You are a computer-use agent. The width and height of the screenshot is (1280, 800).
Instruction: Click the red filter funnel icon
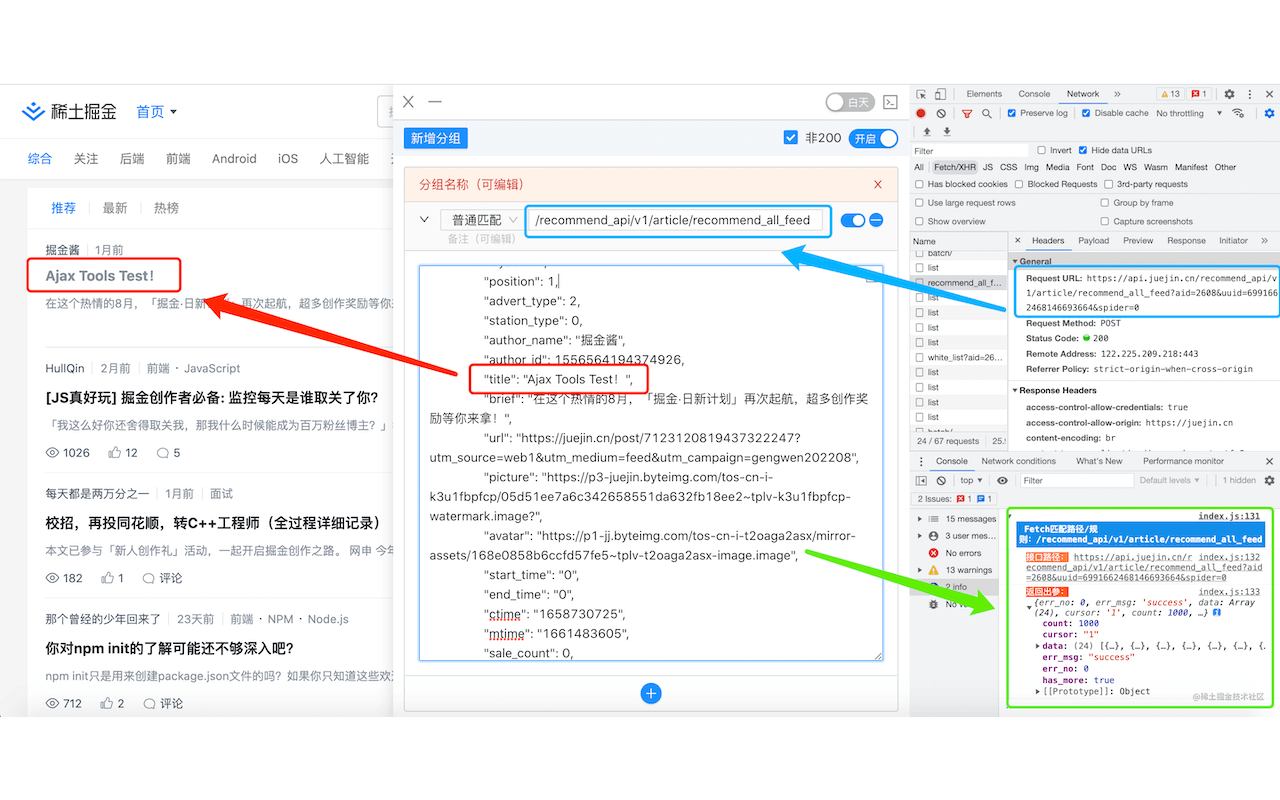(x=967, y=114)
